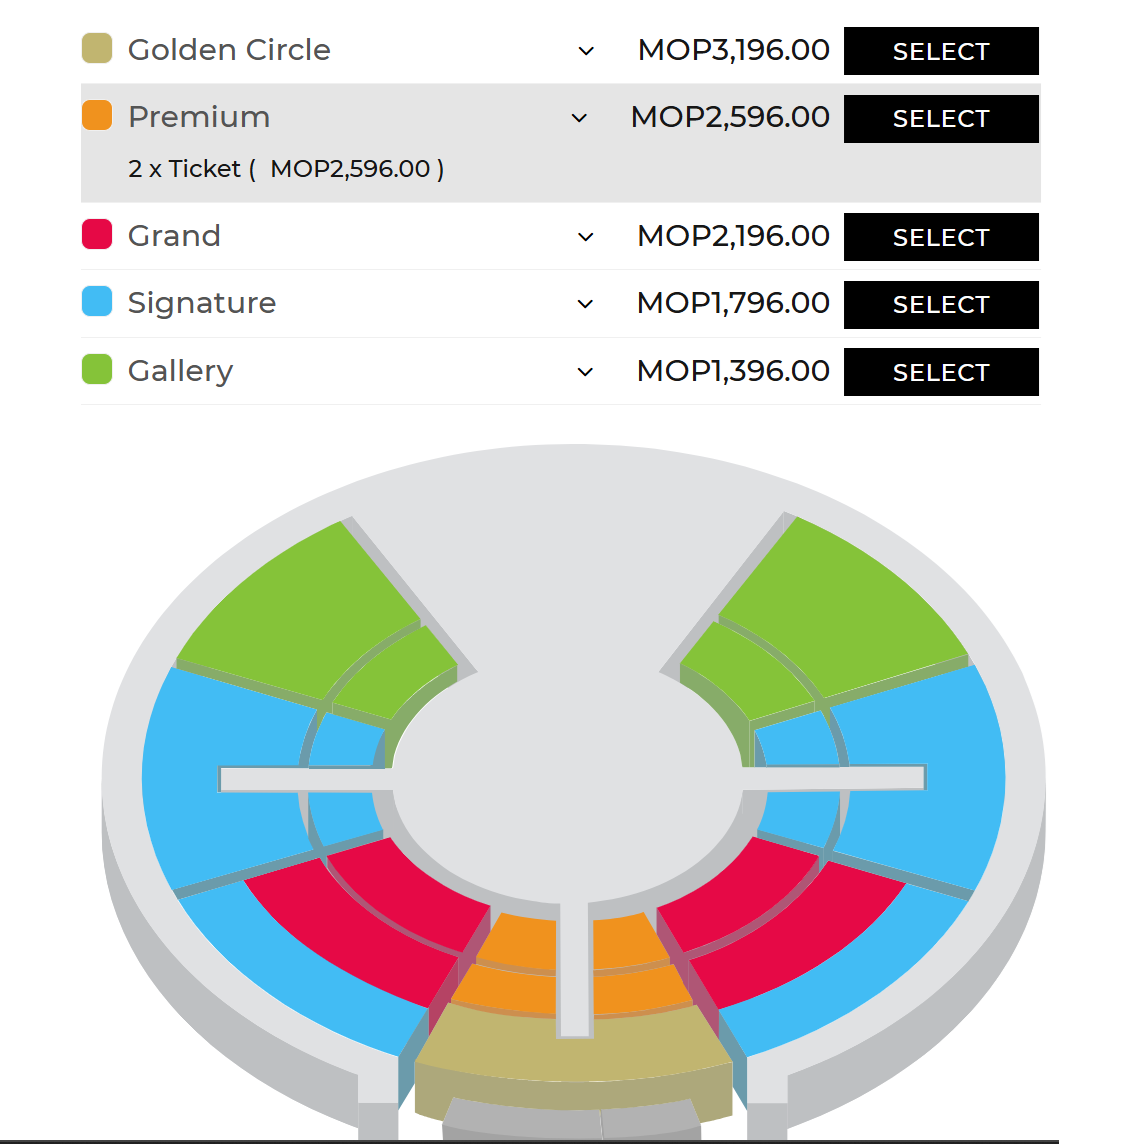Click the 2 x Ticket details line
The width and height of the screenshot is (1142, 1144).
(286, 169)
